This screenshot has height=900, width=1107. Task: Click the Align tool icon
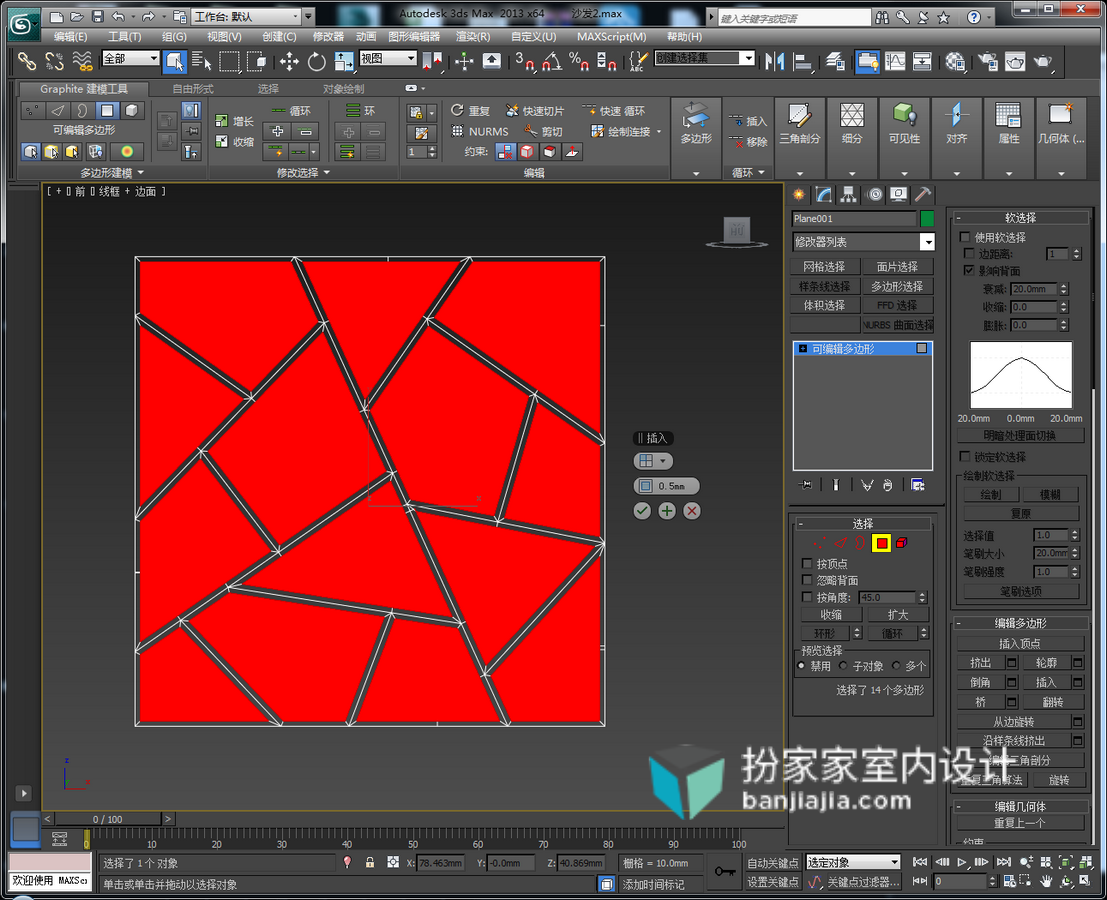[803, 61]
